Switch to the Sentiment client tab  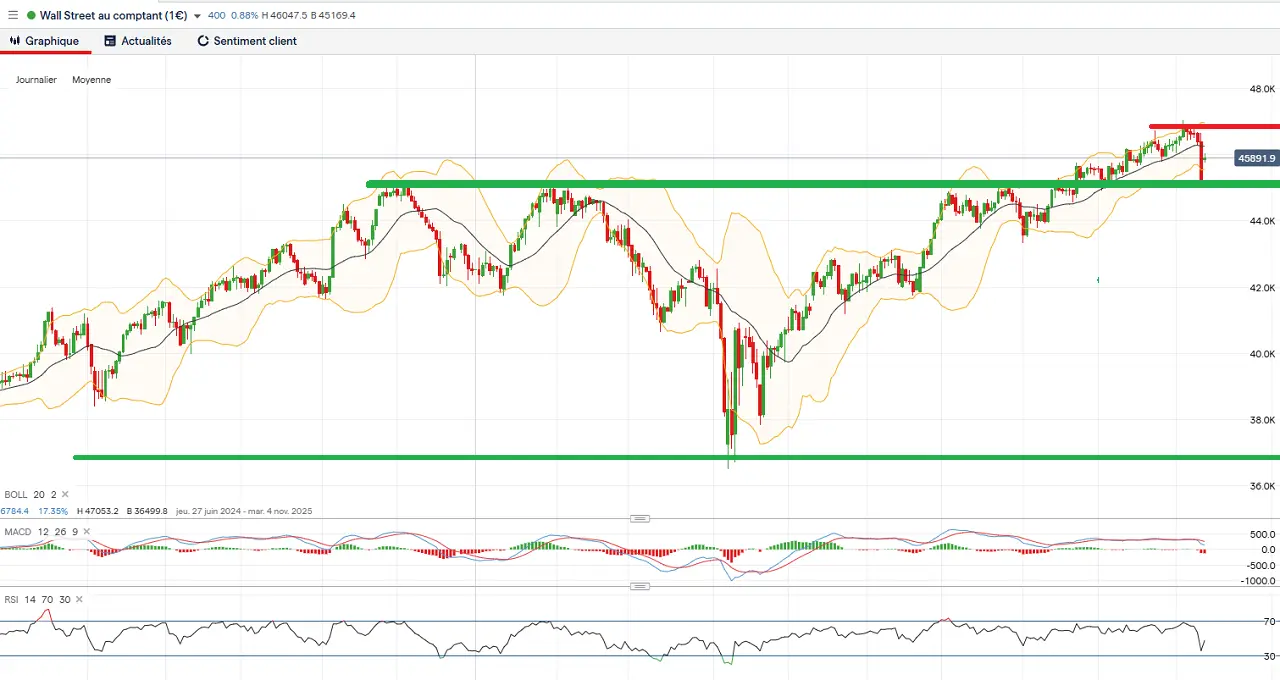255,41
